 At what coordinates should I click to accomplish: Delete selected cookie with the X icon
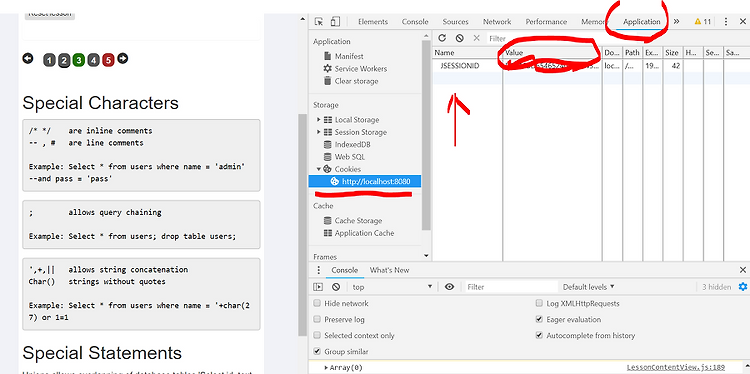coord(476,38)
